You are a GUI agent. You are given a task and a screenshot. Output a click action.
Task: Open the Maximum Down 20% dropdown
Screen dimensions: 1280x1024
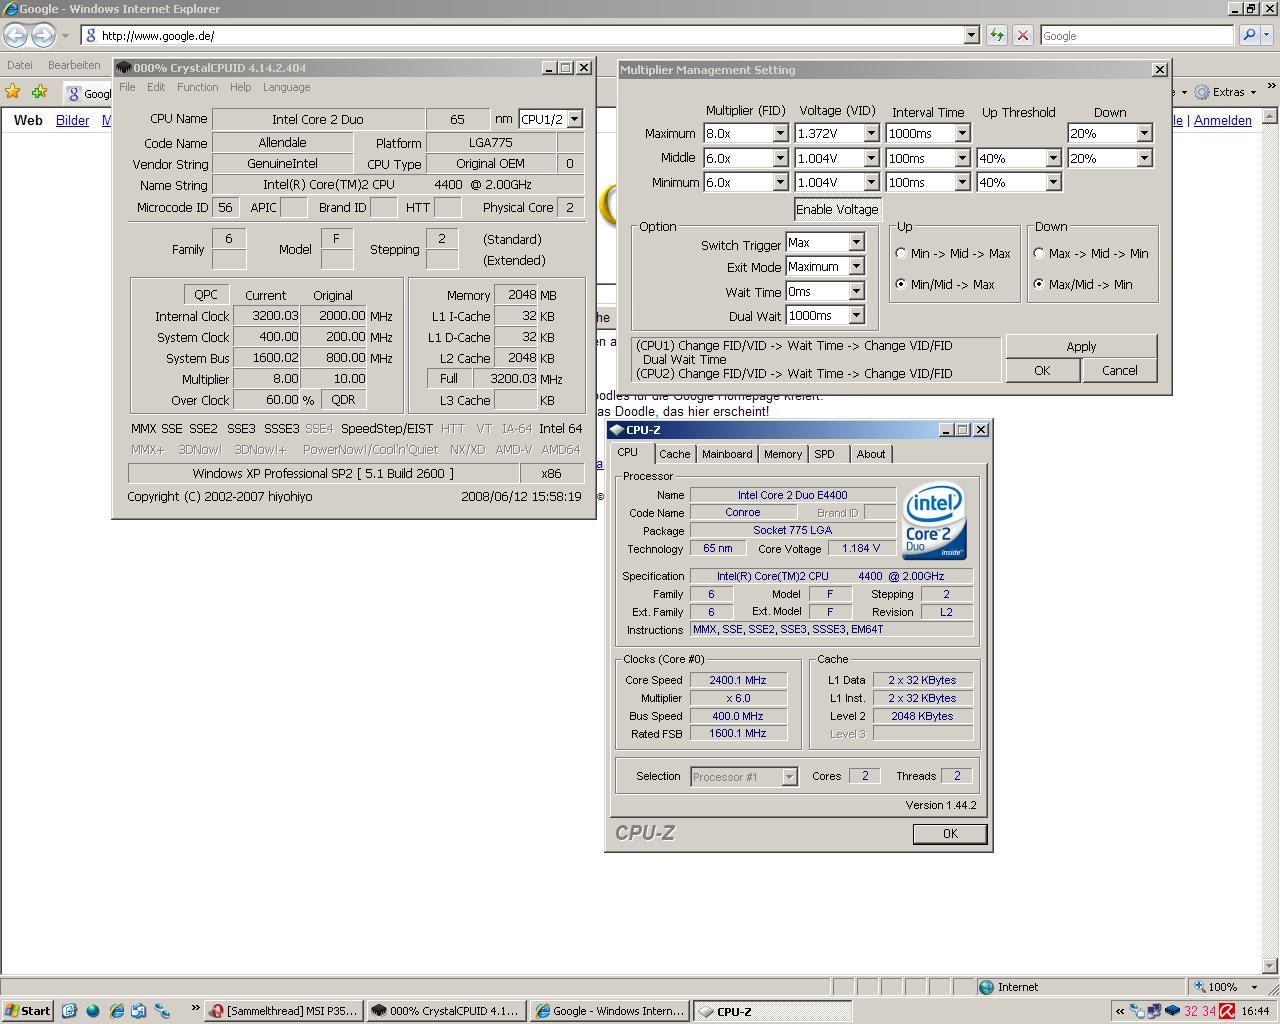[1144, 133]
